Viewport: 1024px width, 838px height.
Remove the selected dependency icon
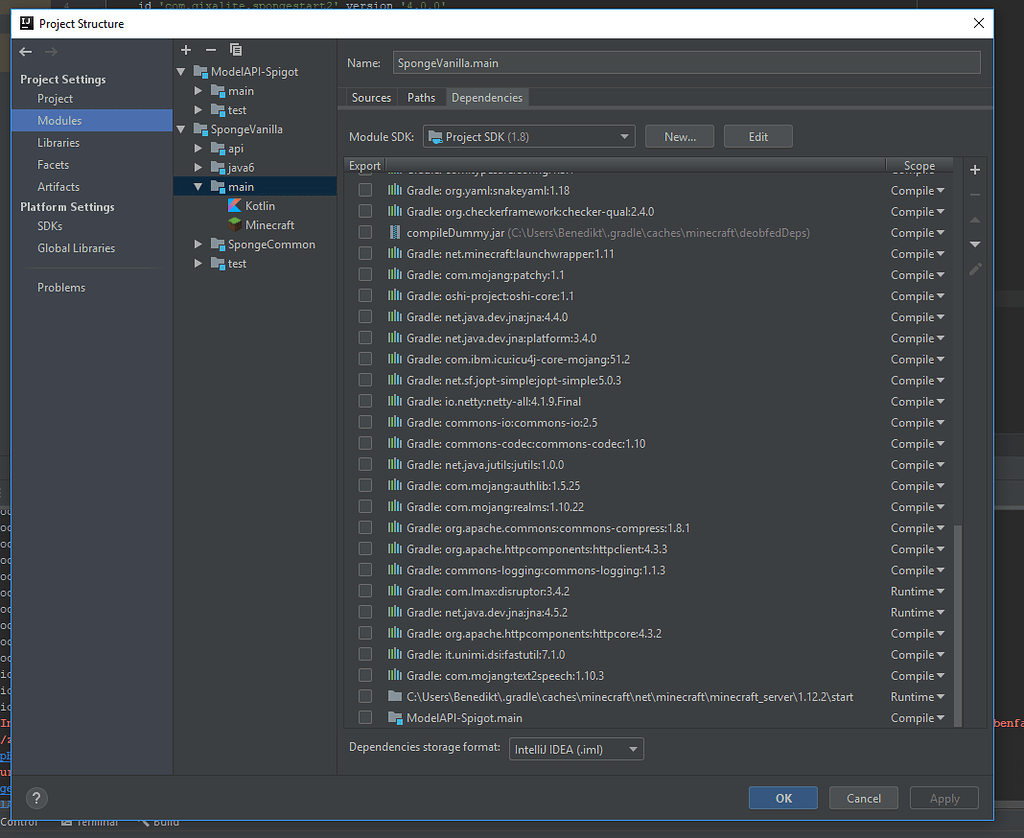click(975, 195)
